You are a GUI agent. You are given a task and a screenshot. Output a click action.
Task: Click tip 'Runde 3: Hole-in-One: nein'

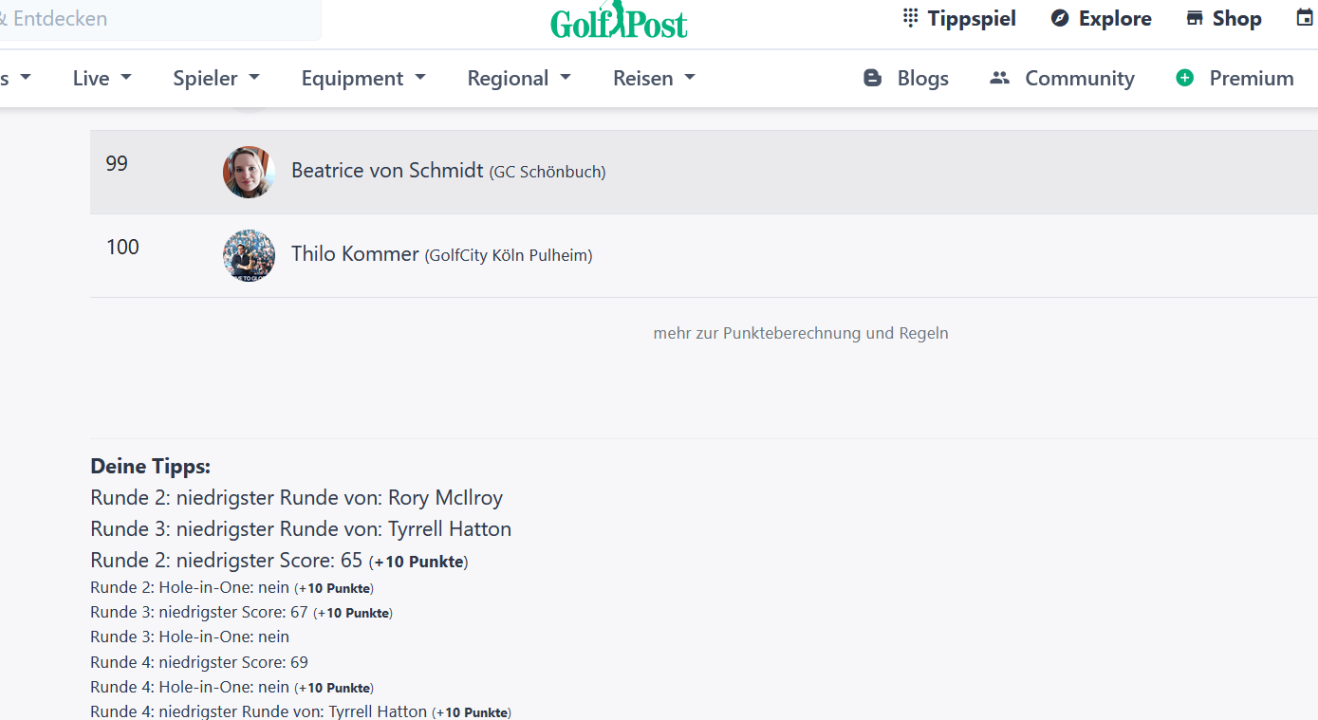(189, 637)
